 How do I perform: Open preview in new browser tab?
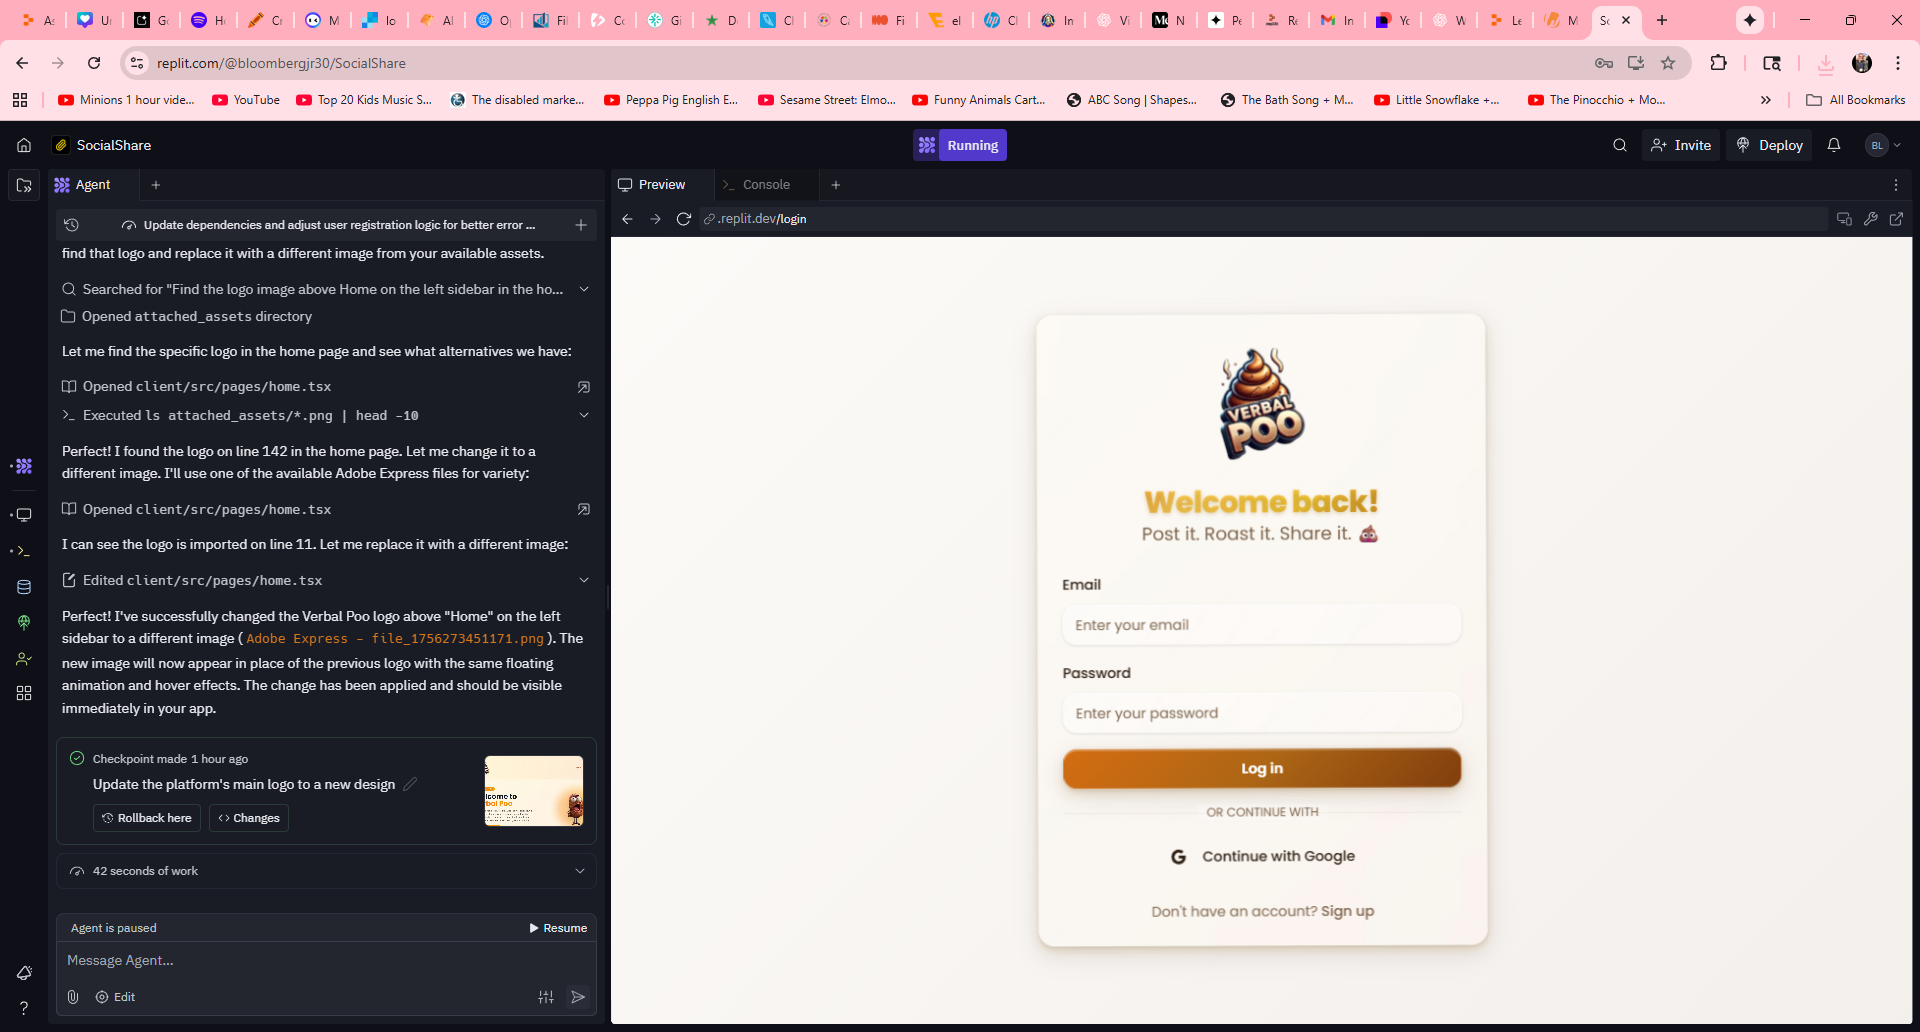(1896, 219)
